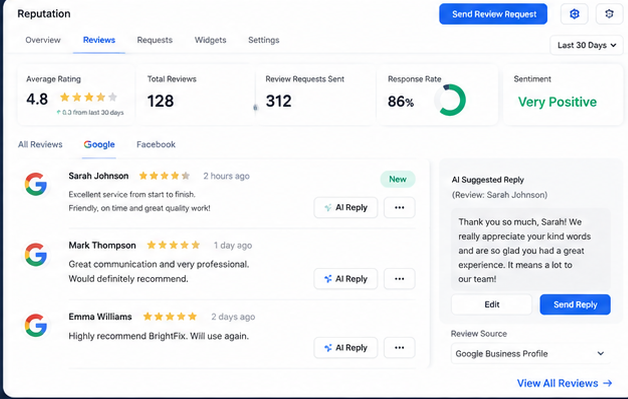
Task: Click the 'AI Suggested Reply' heading
Action: [487, 180]
